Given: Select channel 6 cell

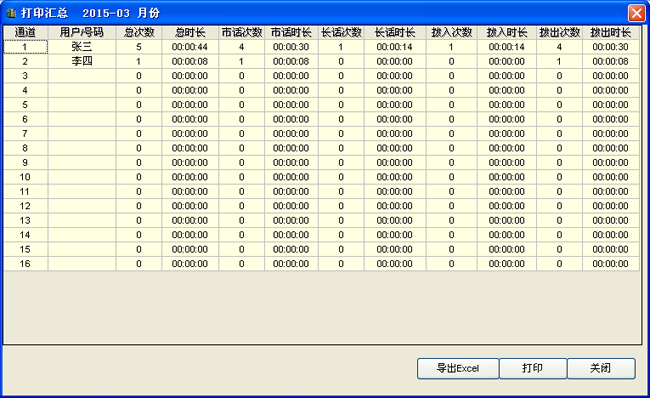Looking at the screenshot, I should tap(25, 119).
